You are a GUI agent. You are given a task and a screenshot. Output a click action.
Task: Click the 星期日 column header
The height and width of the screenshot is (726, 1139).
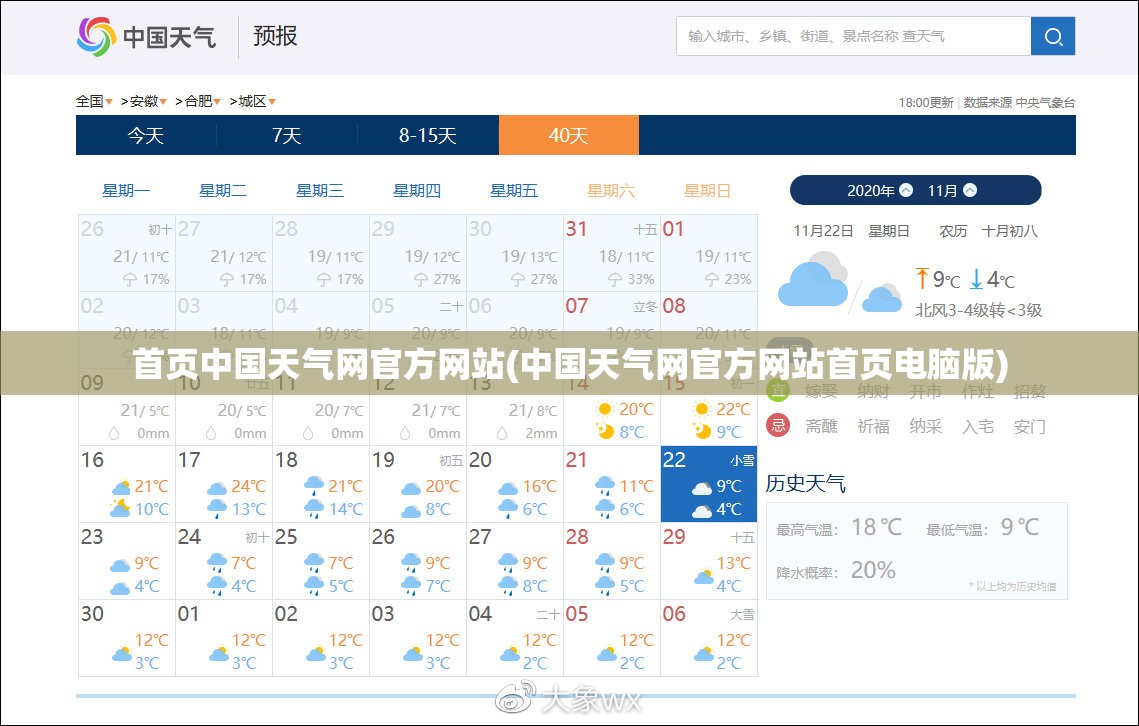pyautogui.click(x=708, y=190)
